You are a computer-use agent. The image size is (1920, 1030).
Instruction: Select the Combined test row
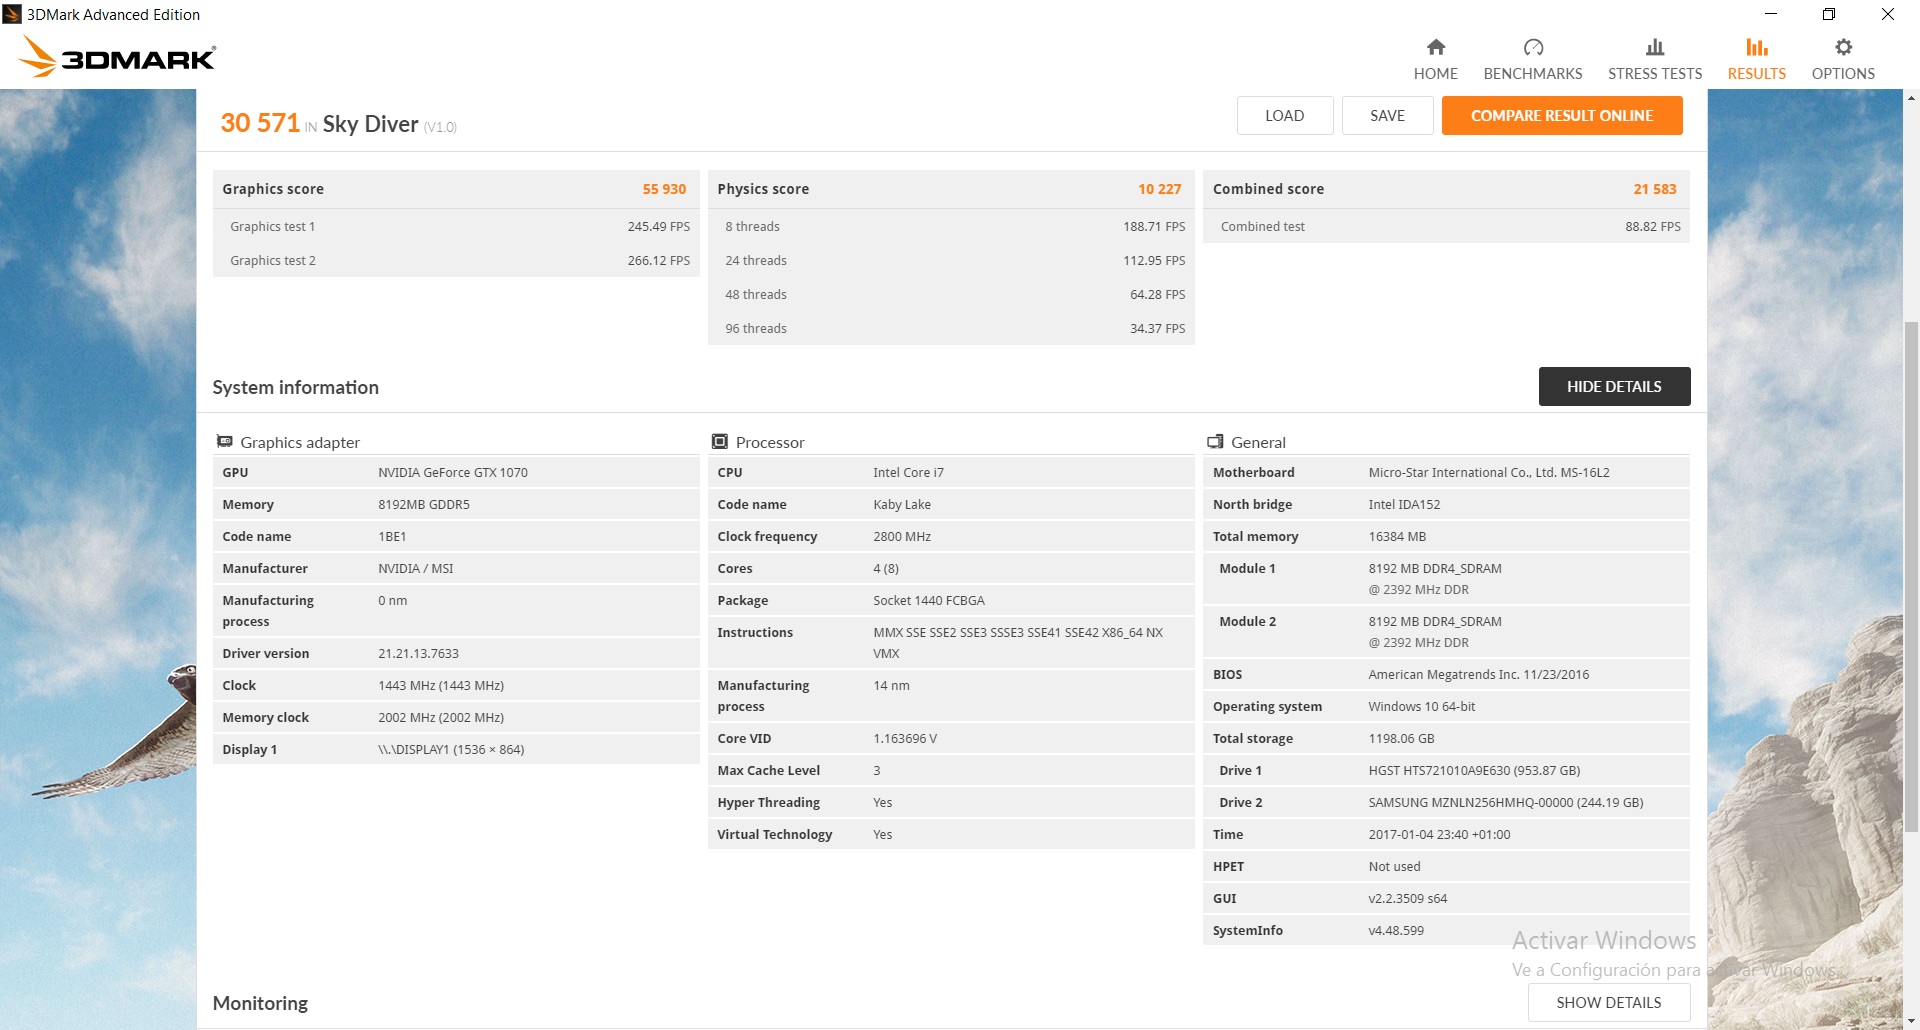coord(1446,226)
